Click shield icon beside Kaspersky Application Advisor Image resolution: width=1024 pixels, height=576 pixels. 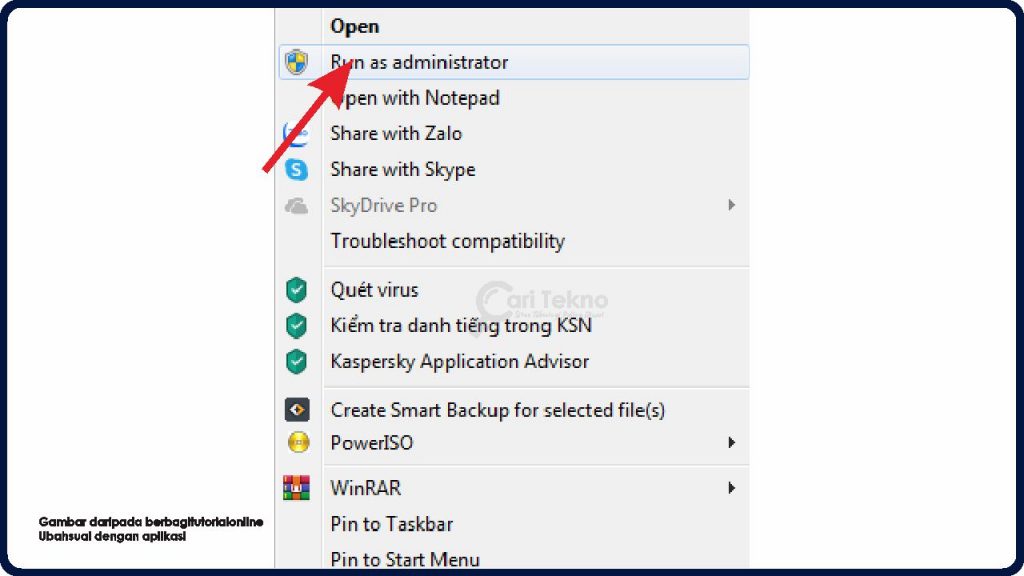[296, 362]
